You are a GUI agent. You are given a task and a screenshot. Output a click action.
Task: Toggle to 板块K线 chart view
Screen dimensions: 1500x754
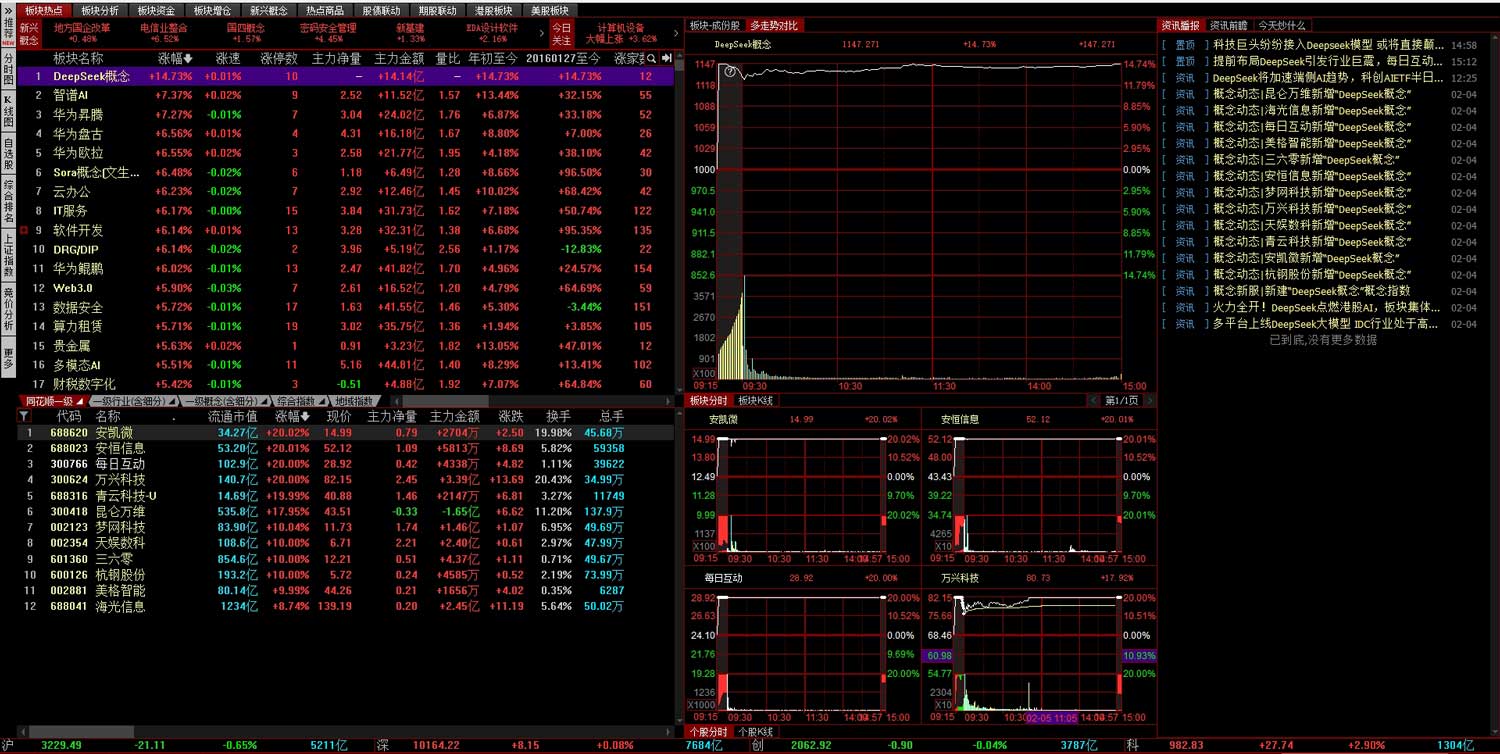(x=756, y=400)
